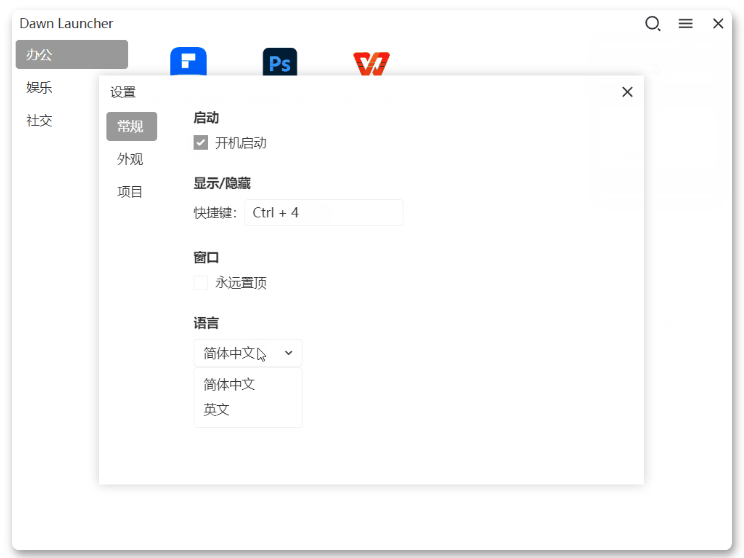Viewport: 744px width, 558px height.
Task: Click the 快捷键 field showing Ctrl + 4
Action: (x=323, y=213)
